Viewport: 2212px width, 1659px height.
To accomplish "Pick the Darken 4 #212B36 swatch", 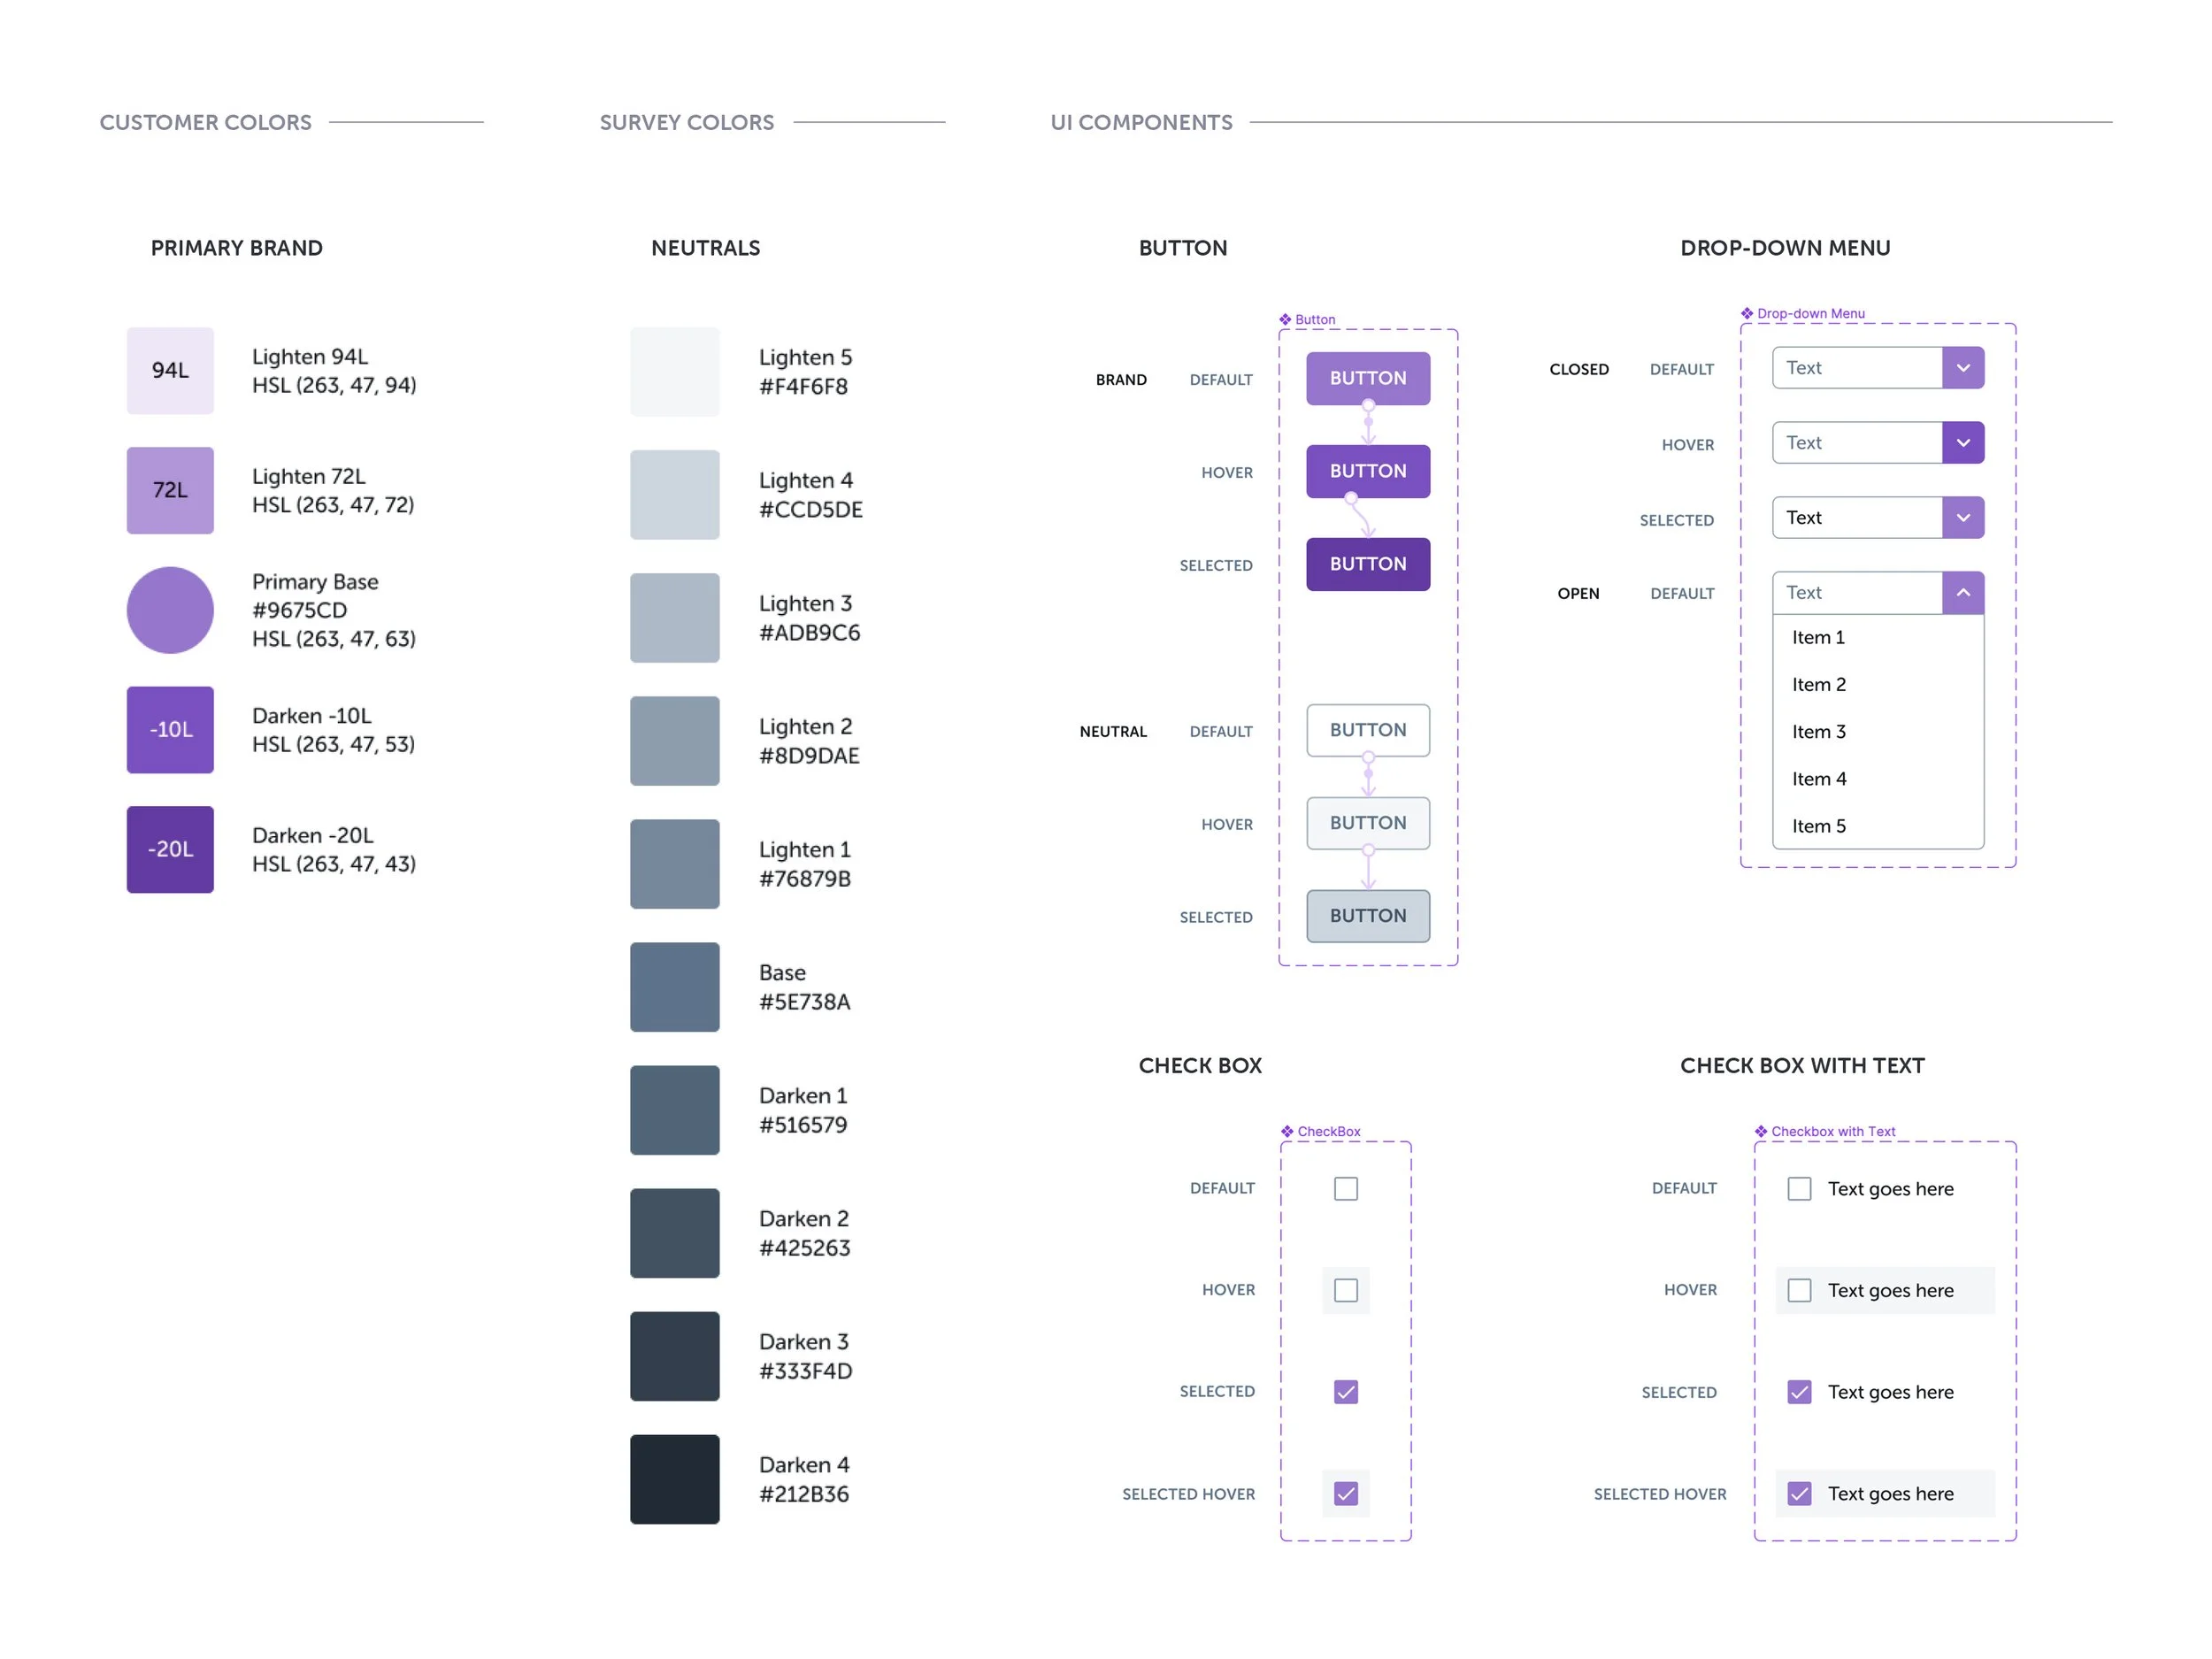I will click(675, 1480).
